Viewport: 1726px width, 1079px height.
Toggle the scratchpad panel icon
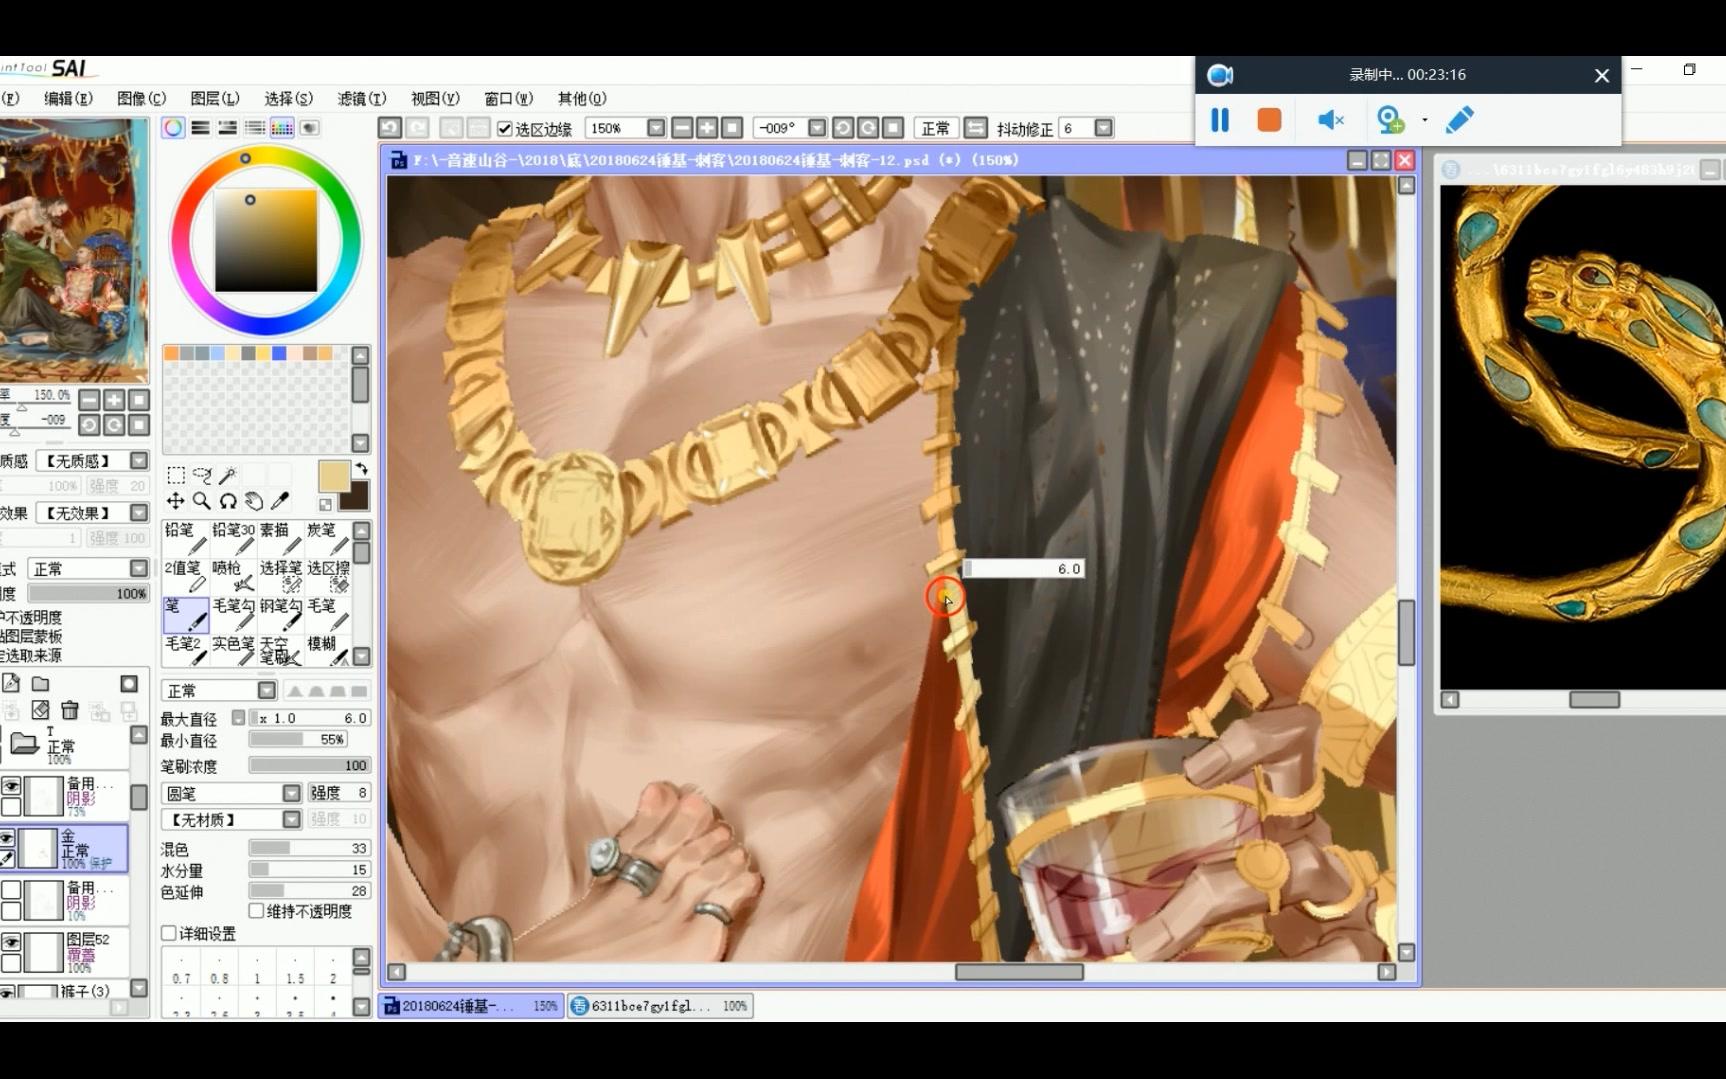pos(310,128)
